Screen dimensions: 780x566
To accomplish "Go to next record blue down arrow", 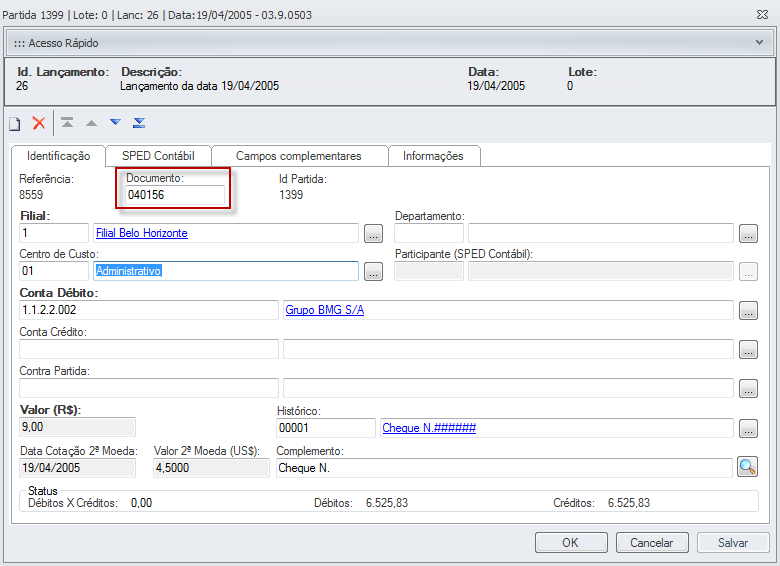I will click(115, 122).
